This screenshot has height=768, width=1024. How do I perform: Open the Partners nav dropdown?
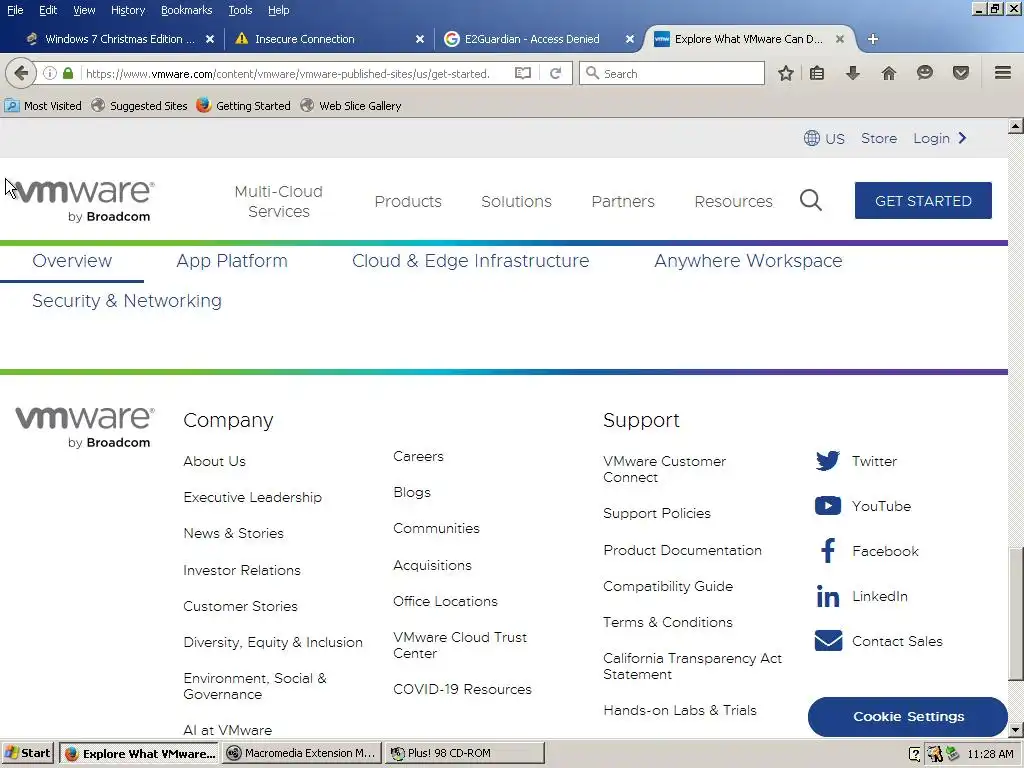623,201
